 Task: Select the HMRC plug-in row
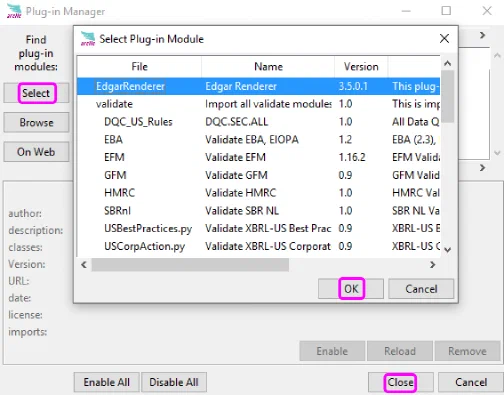click(x=259, y=193)
